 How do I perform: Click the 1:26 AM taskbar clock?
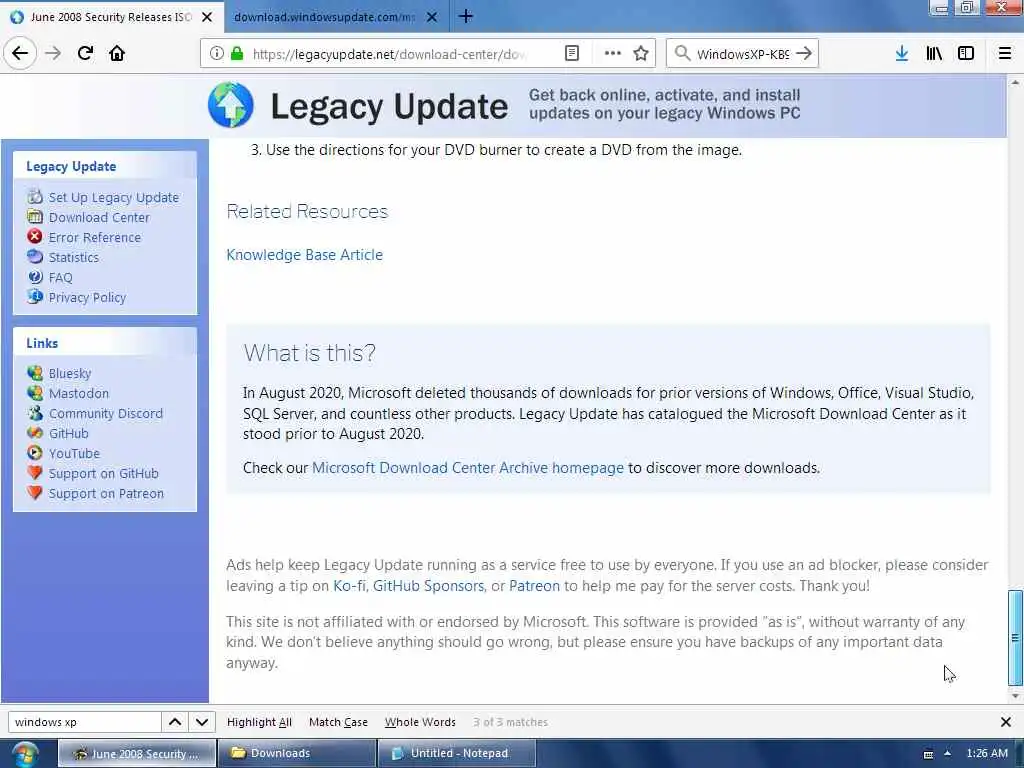tap(987, 753)
